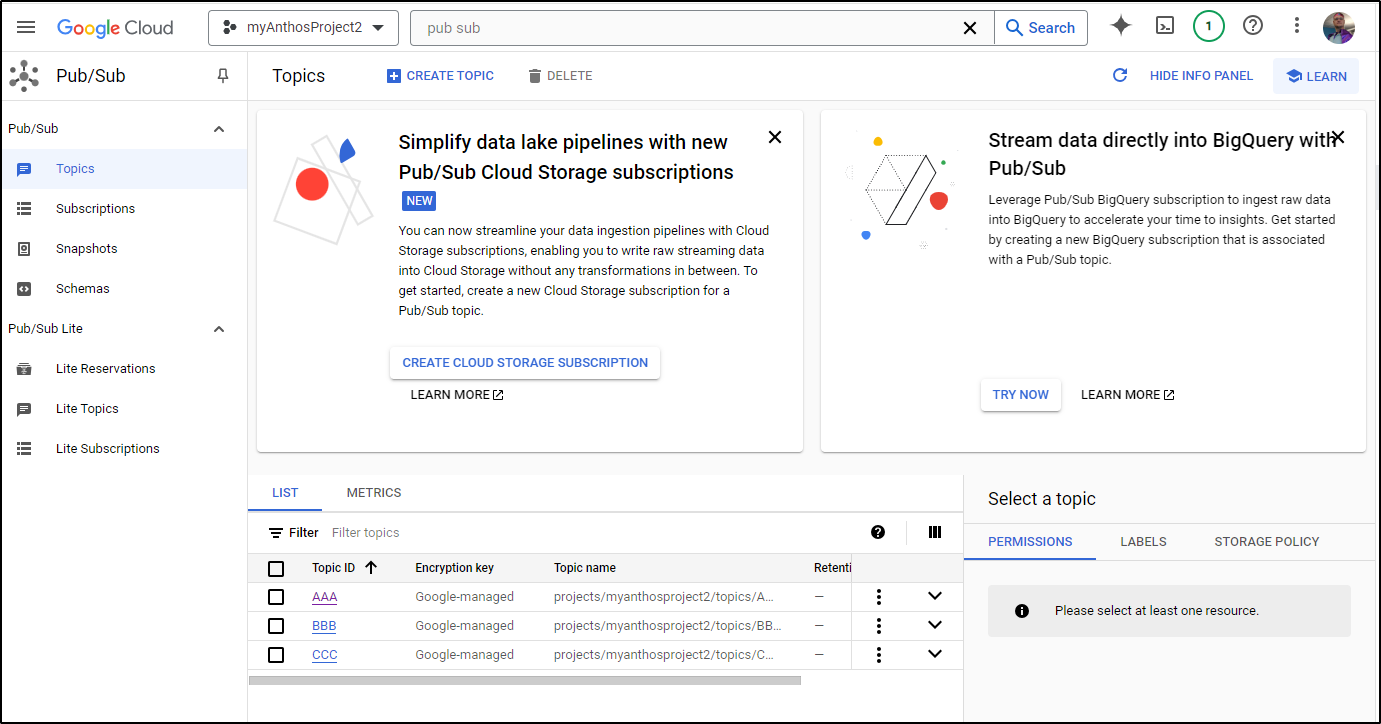Click CREATE TOPIC button

pyautogui.click(x=440, y=76)
